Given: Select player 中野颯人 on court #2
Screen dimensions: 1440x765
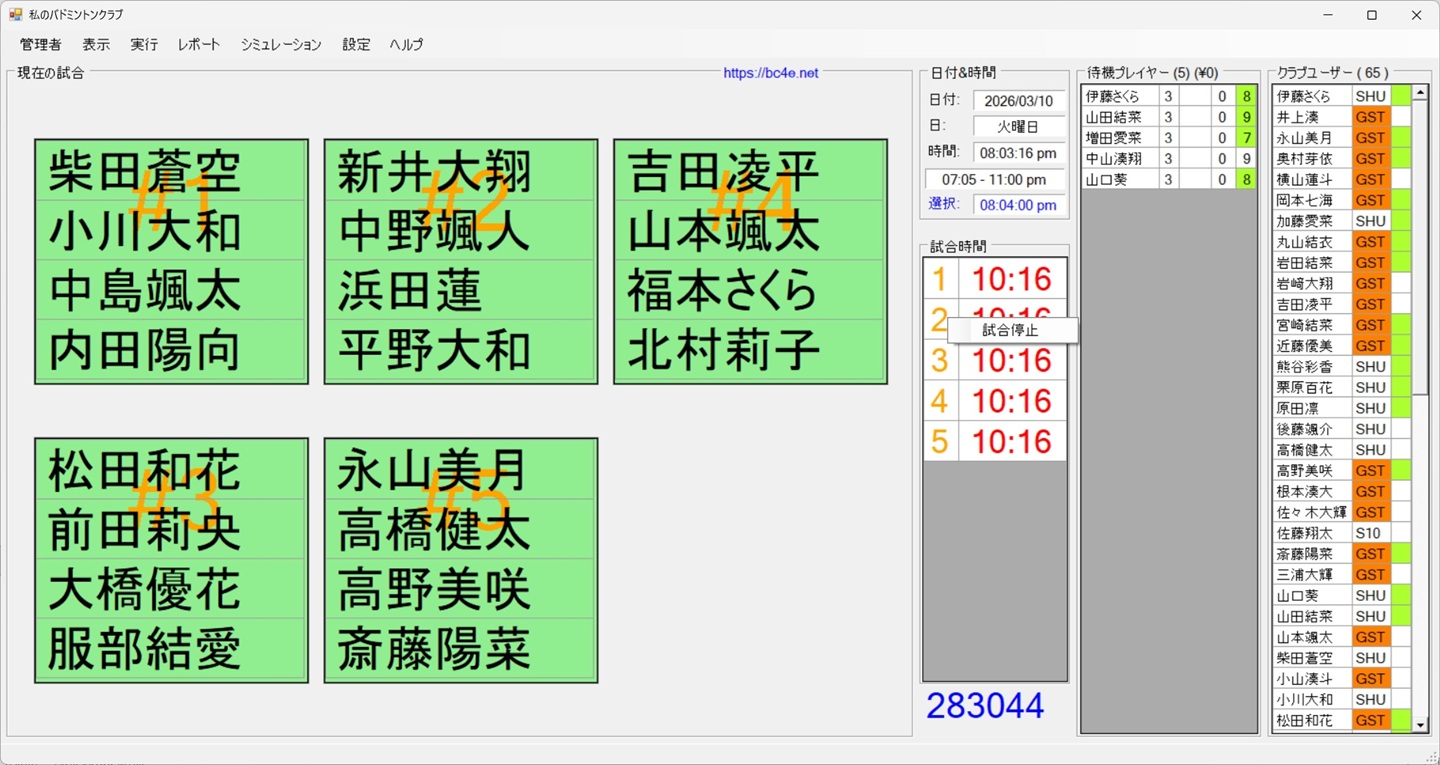Looking at the screenshot, I should click(x=461, y=231).
